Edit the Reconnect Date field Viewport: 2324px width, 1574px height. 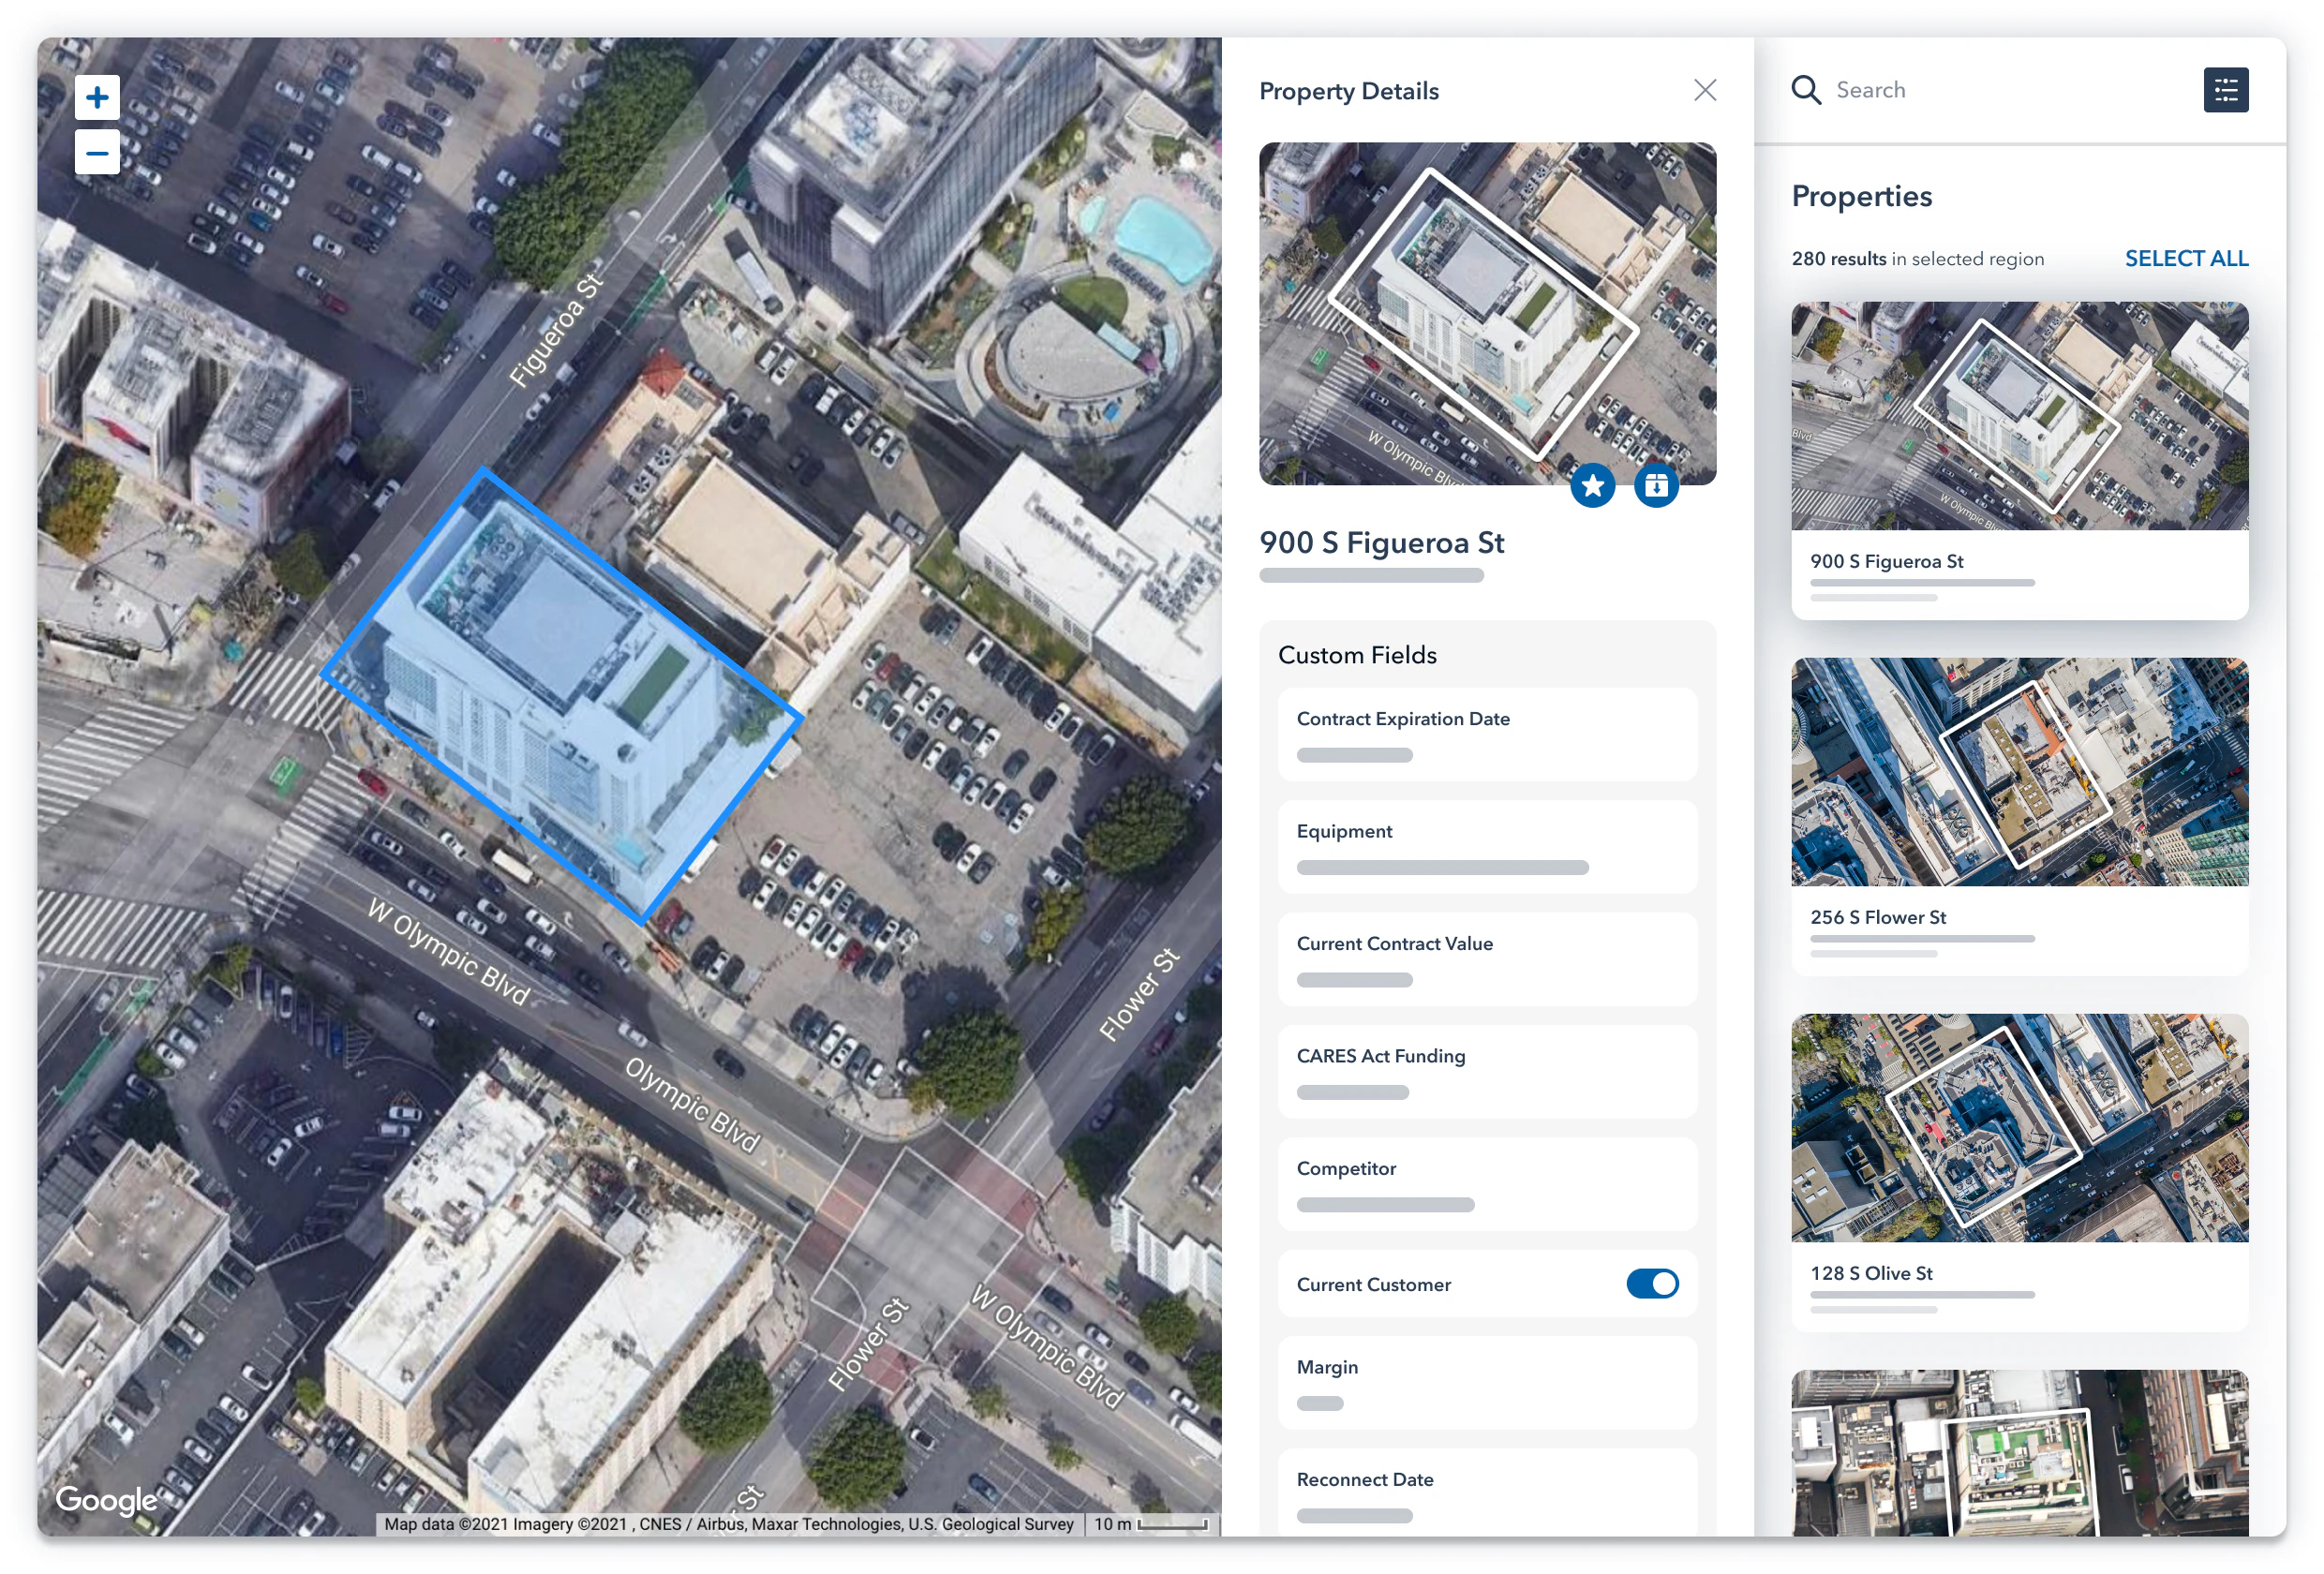pos(1486,1494)
